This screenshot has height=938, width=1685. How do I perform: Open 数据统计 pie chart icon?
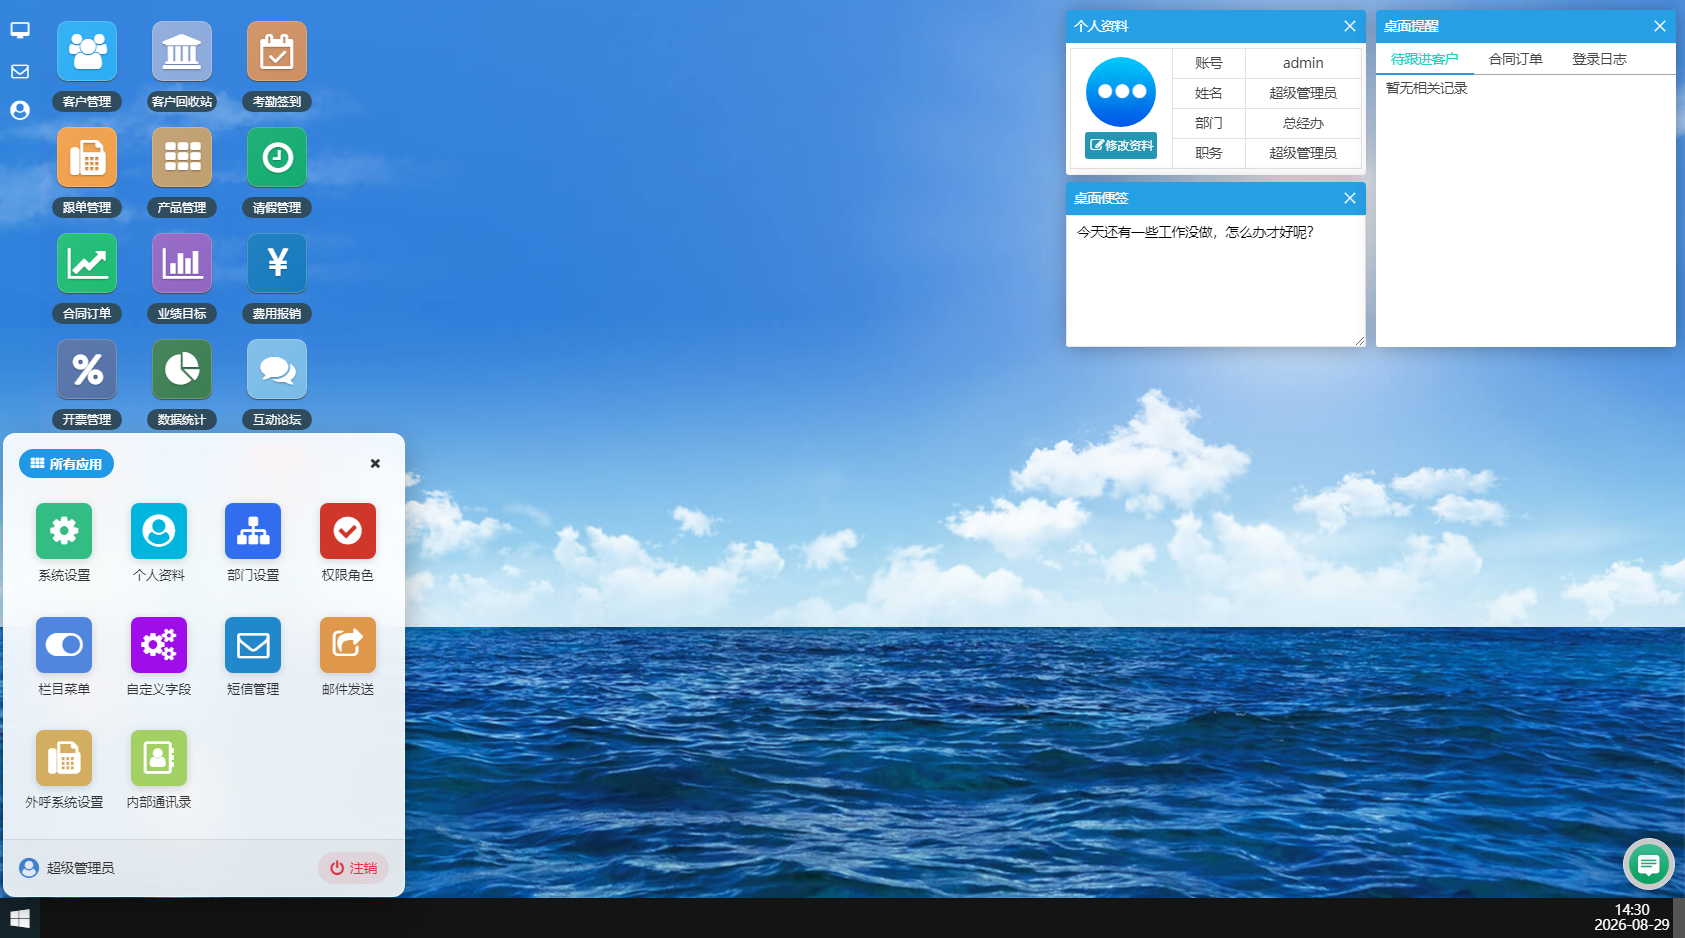182,369
